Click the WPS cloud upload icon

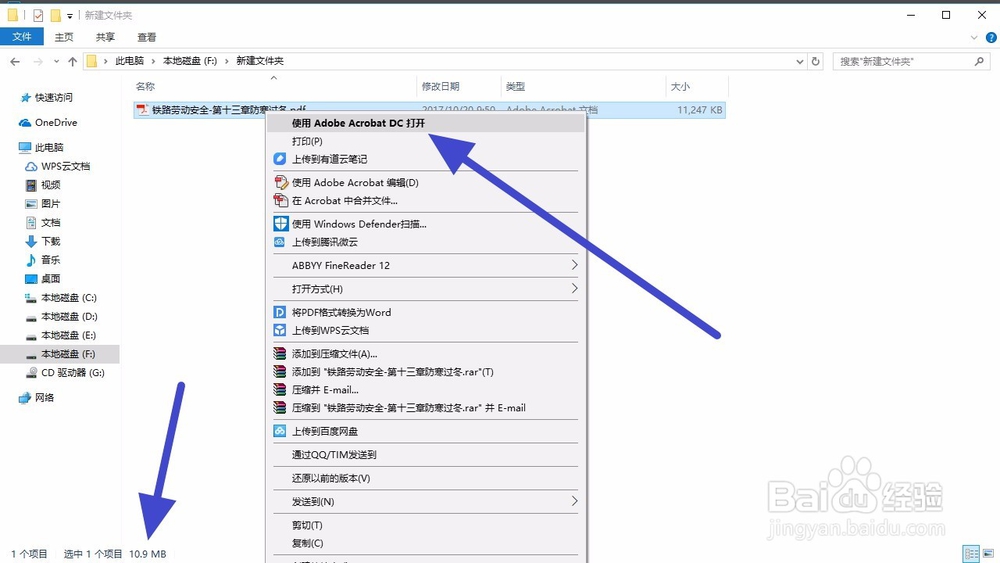click(x=279, y=330)
